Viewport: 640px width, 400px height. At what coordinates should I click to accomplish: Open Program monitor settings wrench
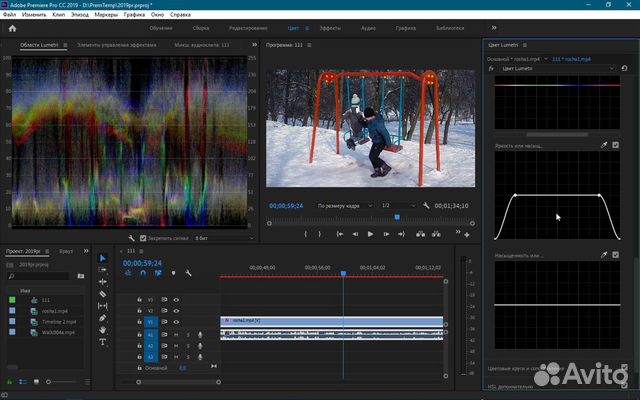point(427,205)
